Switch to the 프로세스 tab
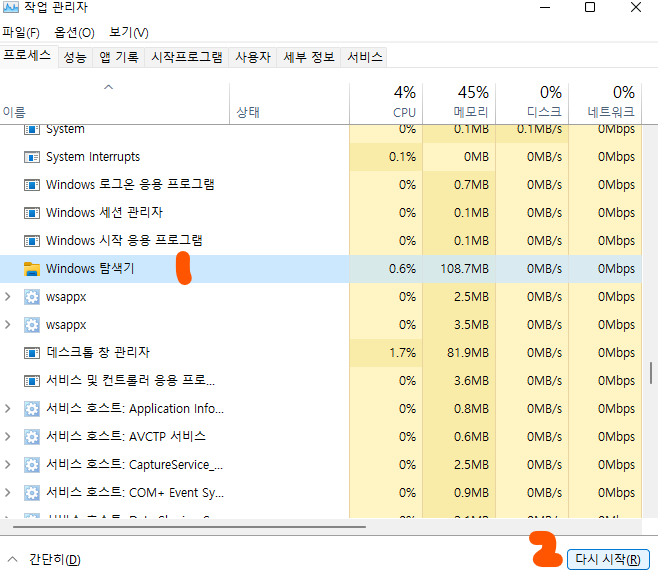 [x=28, y=55]
